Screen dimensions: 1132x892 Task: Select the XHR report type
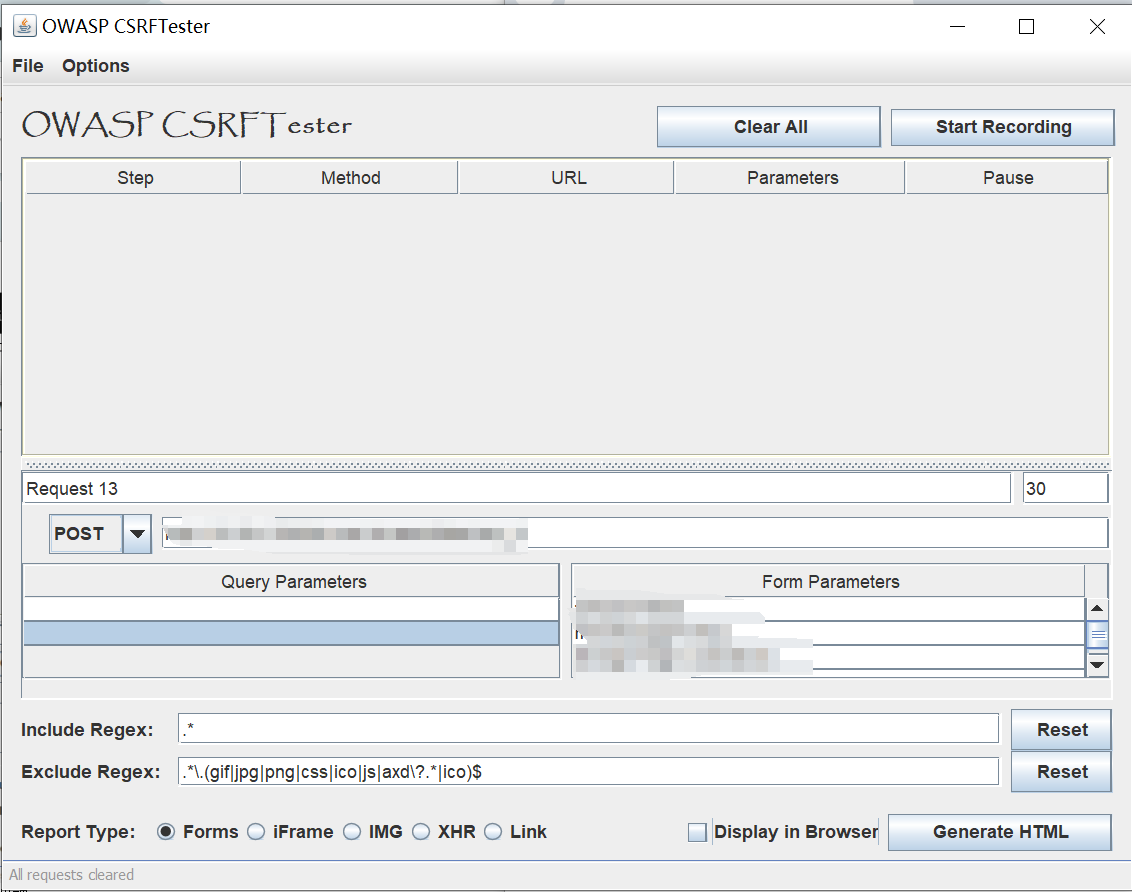(x=421, y=832)
